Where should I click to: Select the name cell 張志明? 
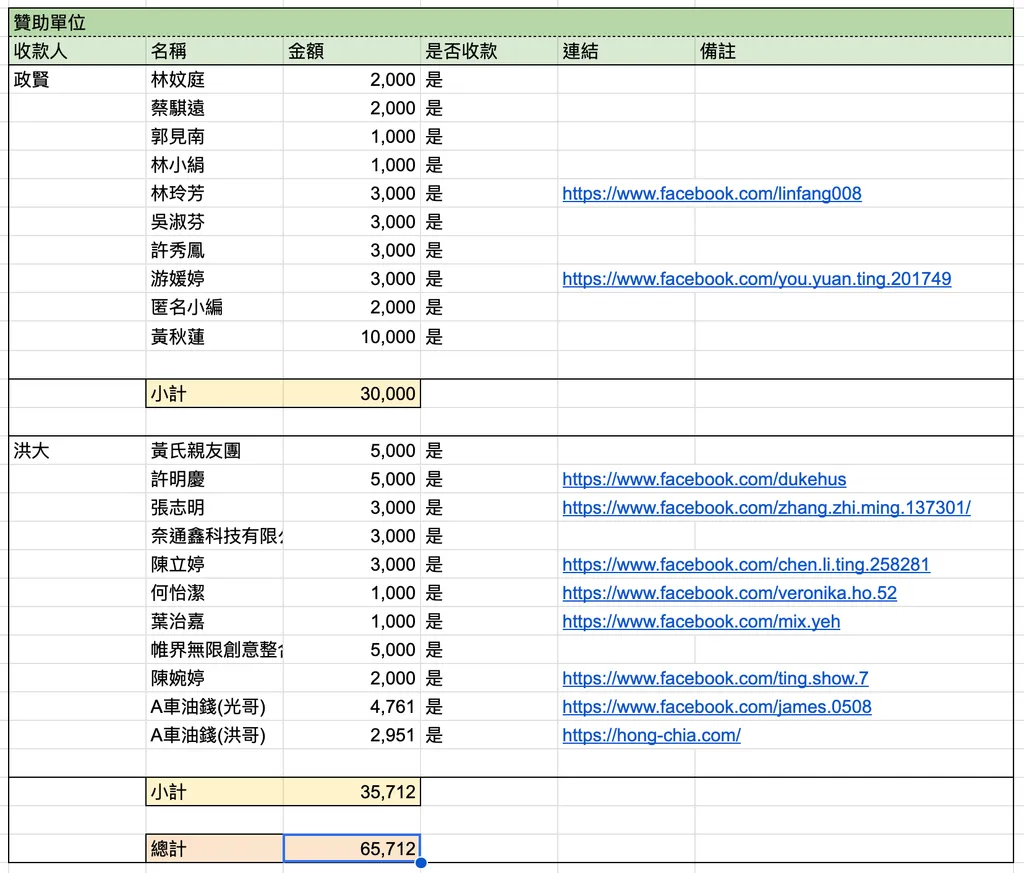(x=214, y=508)
